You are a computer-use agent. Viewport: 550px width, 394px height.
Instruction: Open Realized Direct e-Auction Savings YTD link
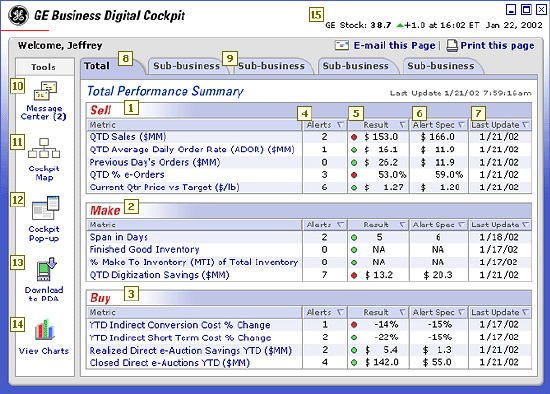click(190, 350)
